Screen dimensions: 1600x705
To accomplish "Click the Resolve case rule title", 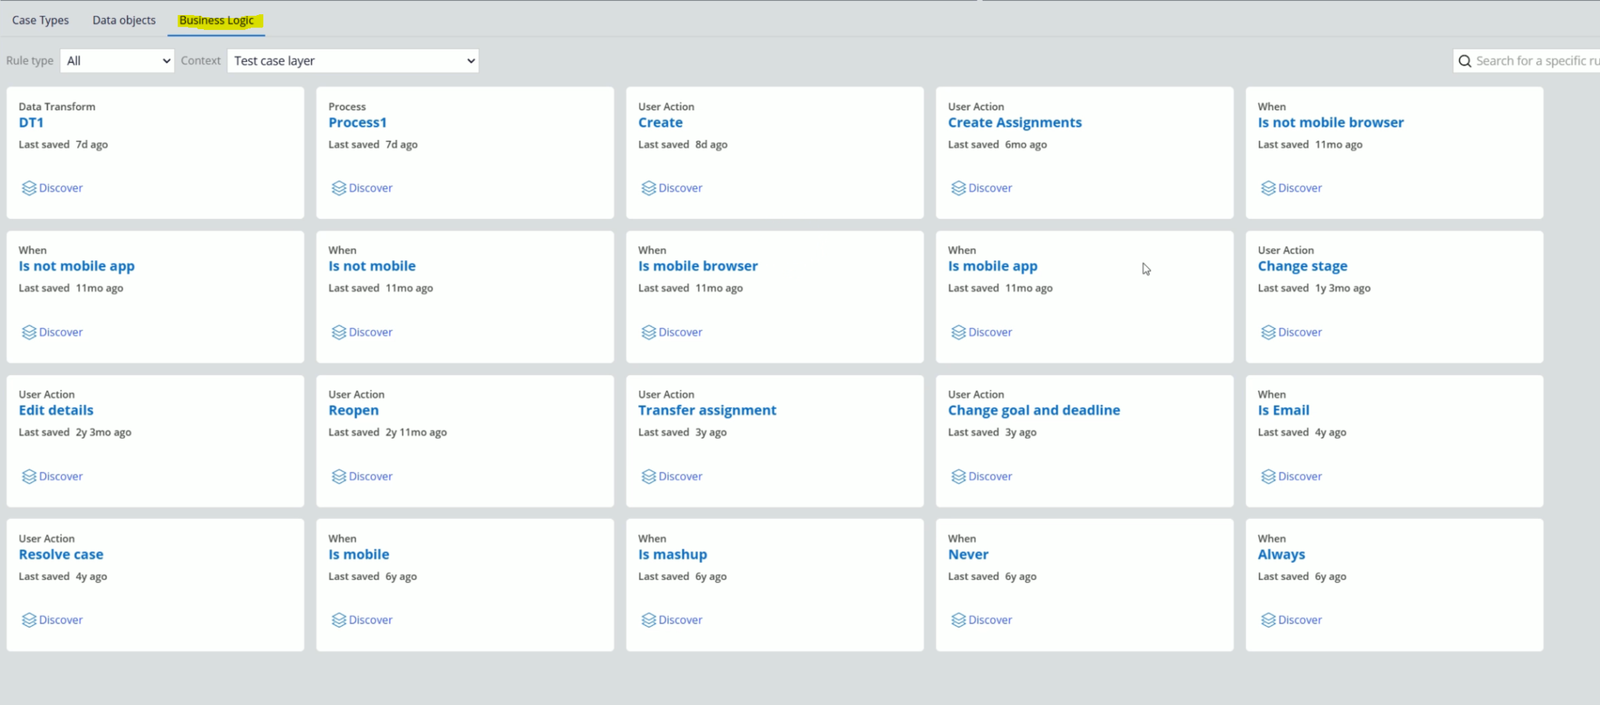I will (x=61, y=554).
